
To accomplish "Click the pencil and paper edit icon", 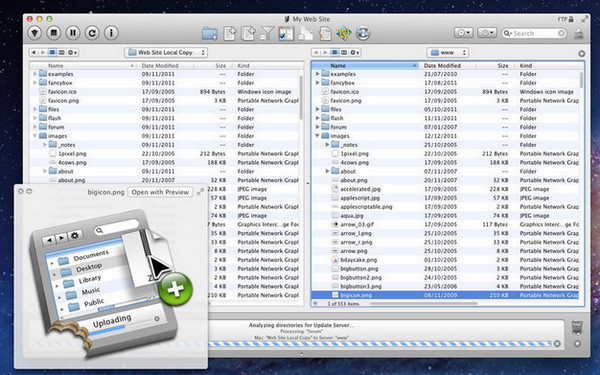I will tap(325, 34).
